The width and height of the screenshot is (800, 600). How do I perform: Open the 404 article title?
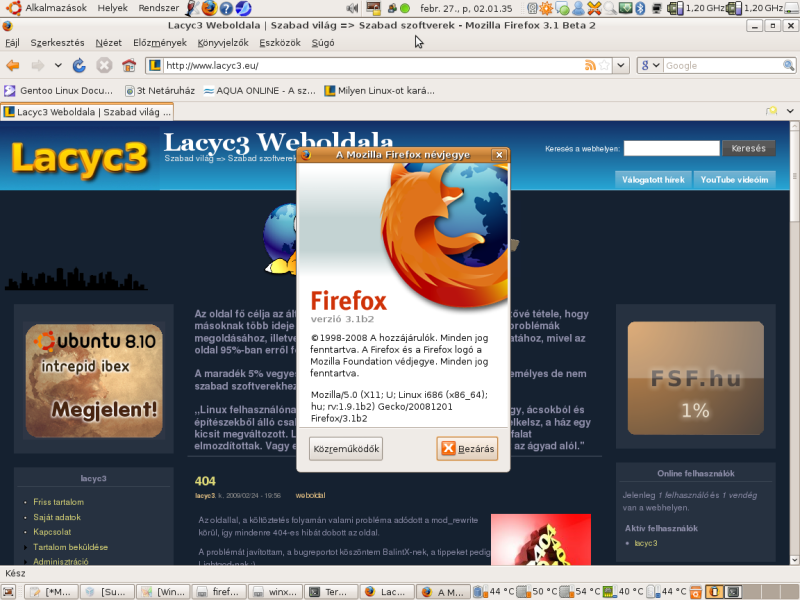click(x=205, y=481)
